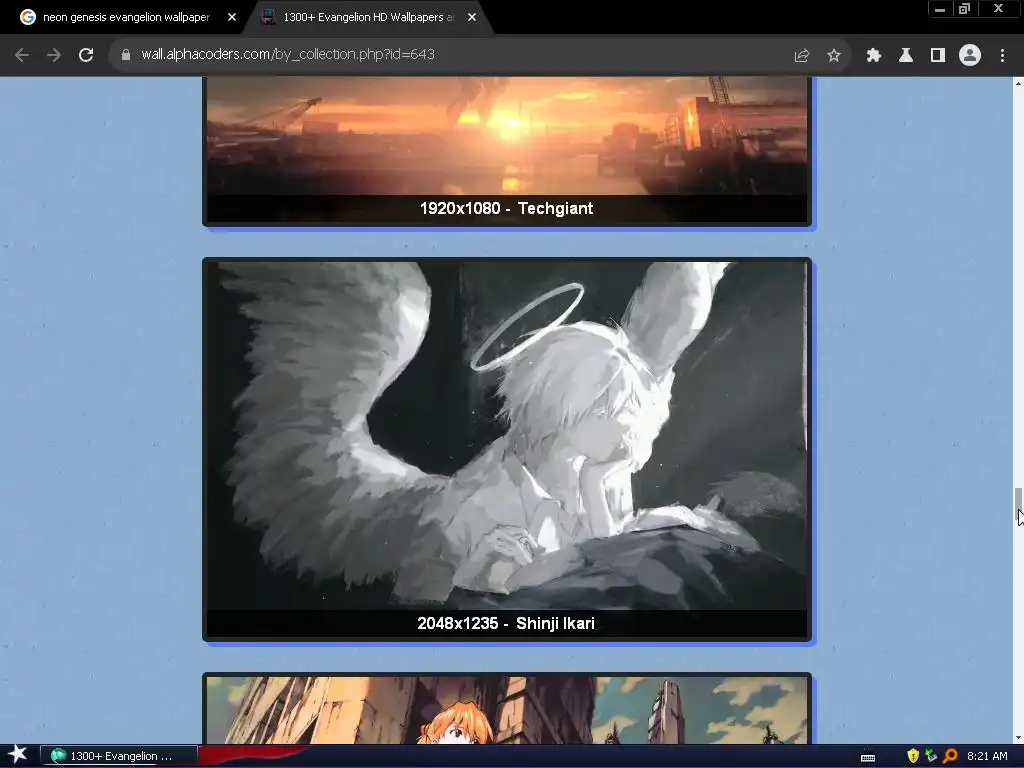Go forward to the next page
The width and height of the screenshot is (1024, 768).
54,55
